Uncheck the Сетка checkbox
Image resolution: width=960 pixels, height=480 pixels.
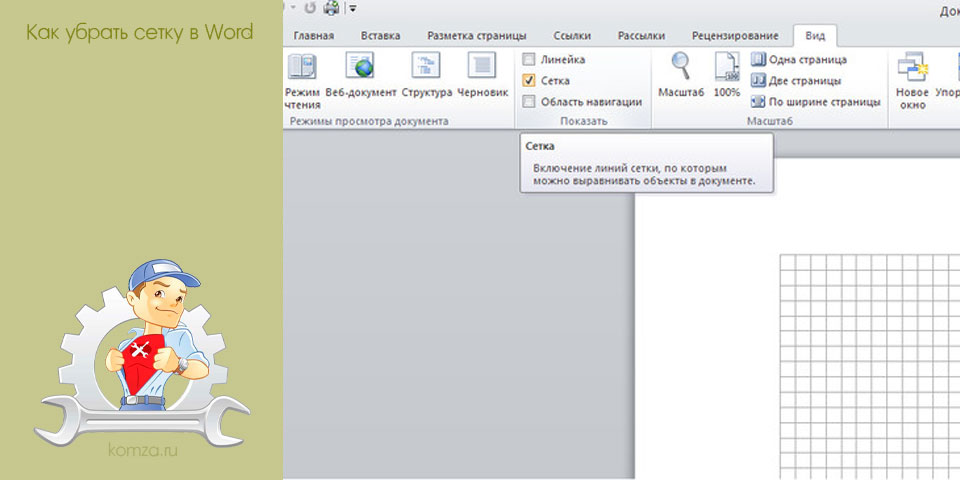pyautogui.click(x=529, y=81)
